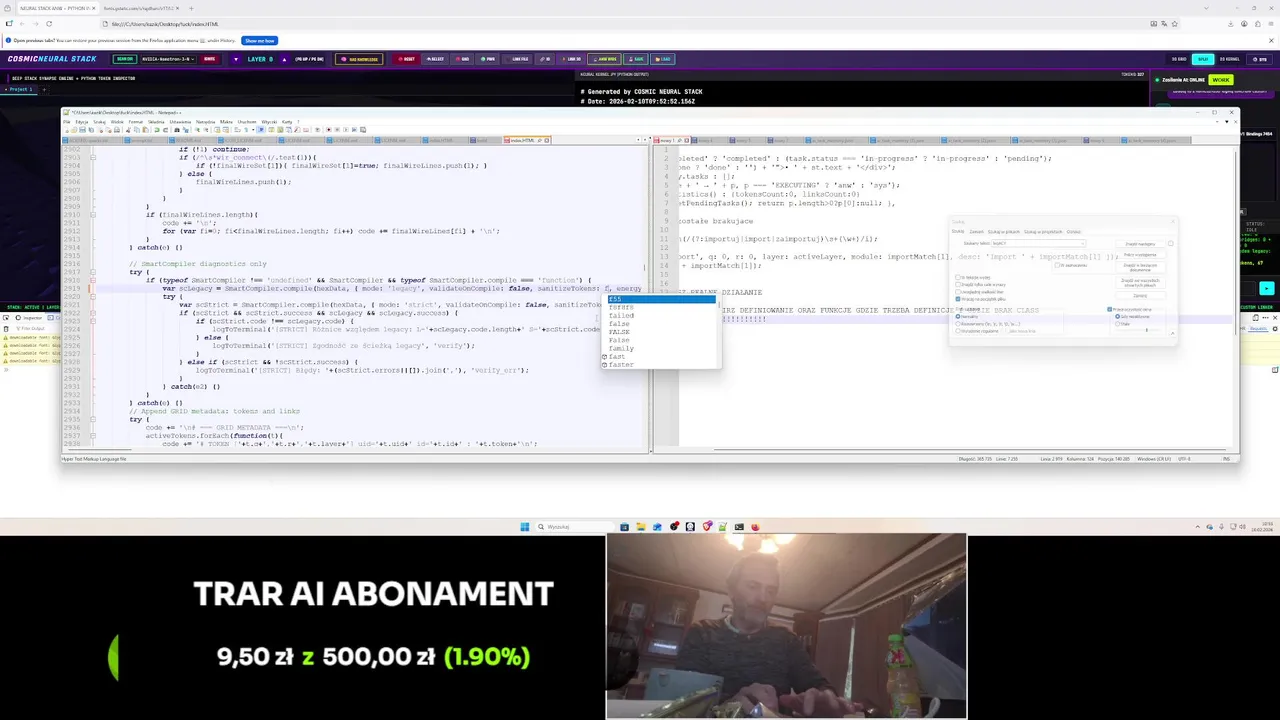Choose 'false' lowercase in the autocomplete list
The image size is (1280, 720).
tap(662, 324)
